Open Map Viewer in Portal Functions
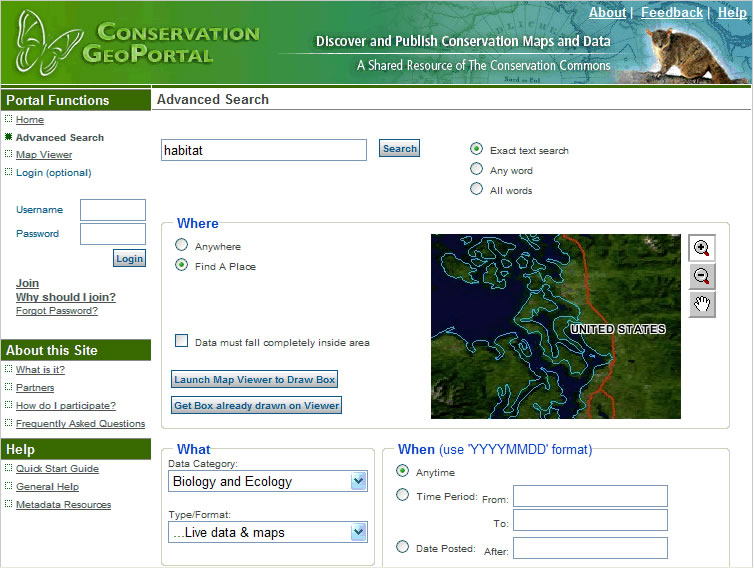 click(x=44, y=155)
